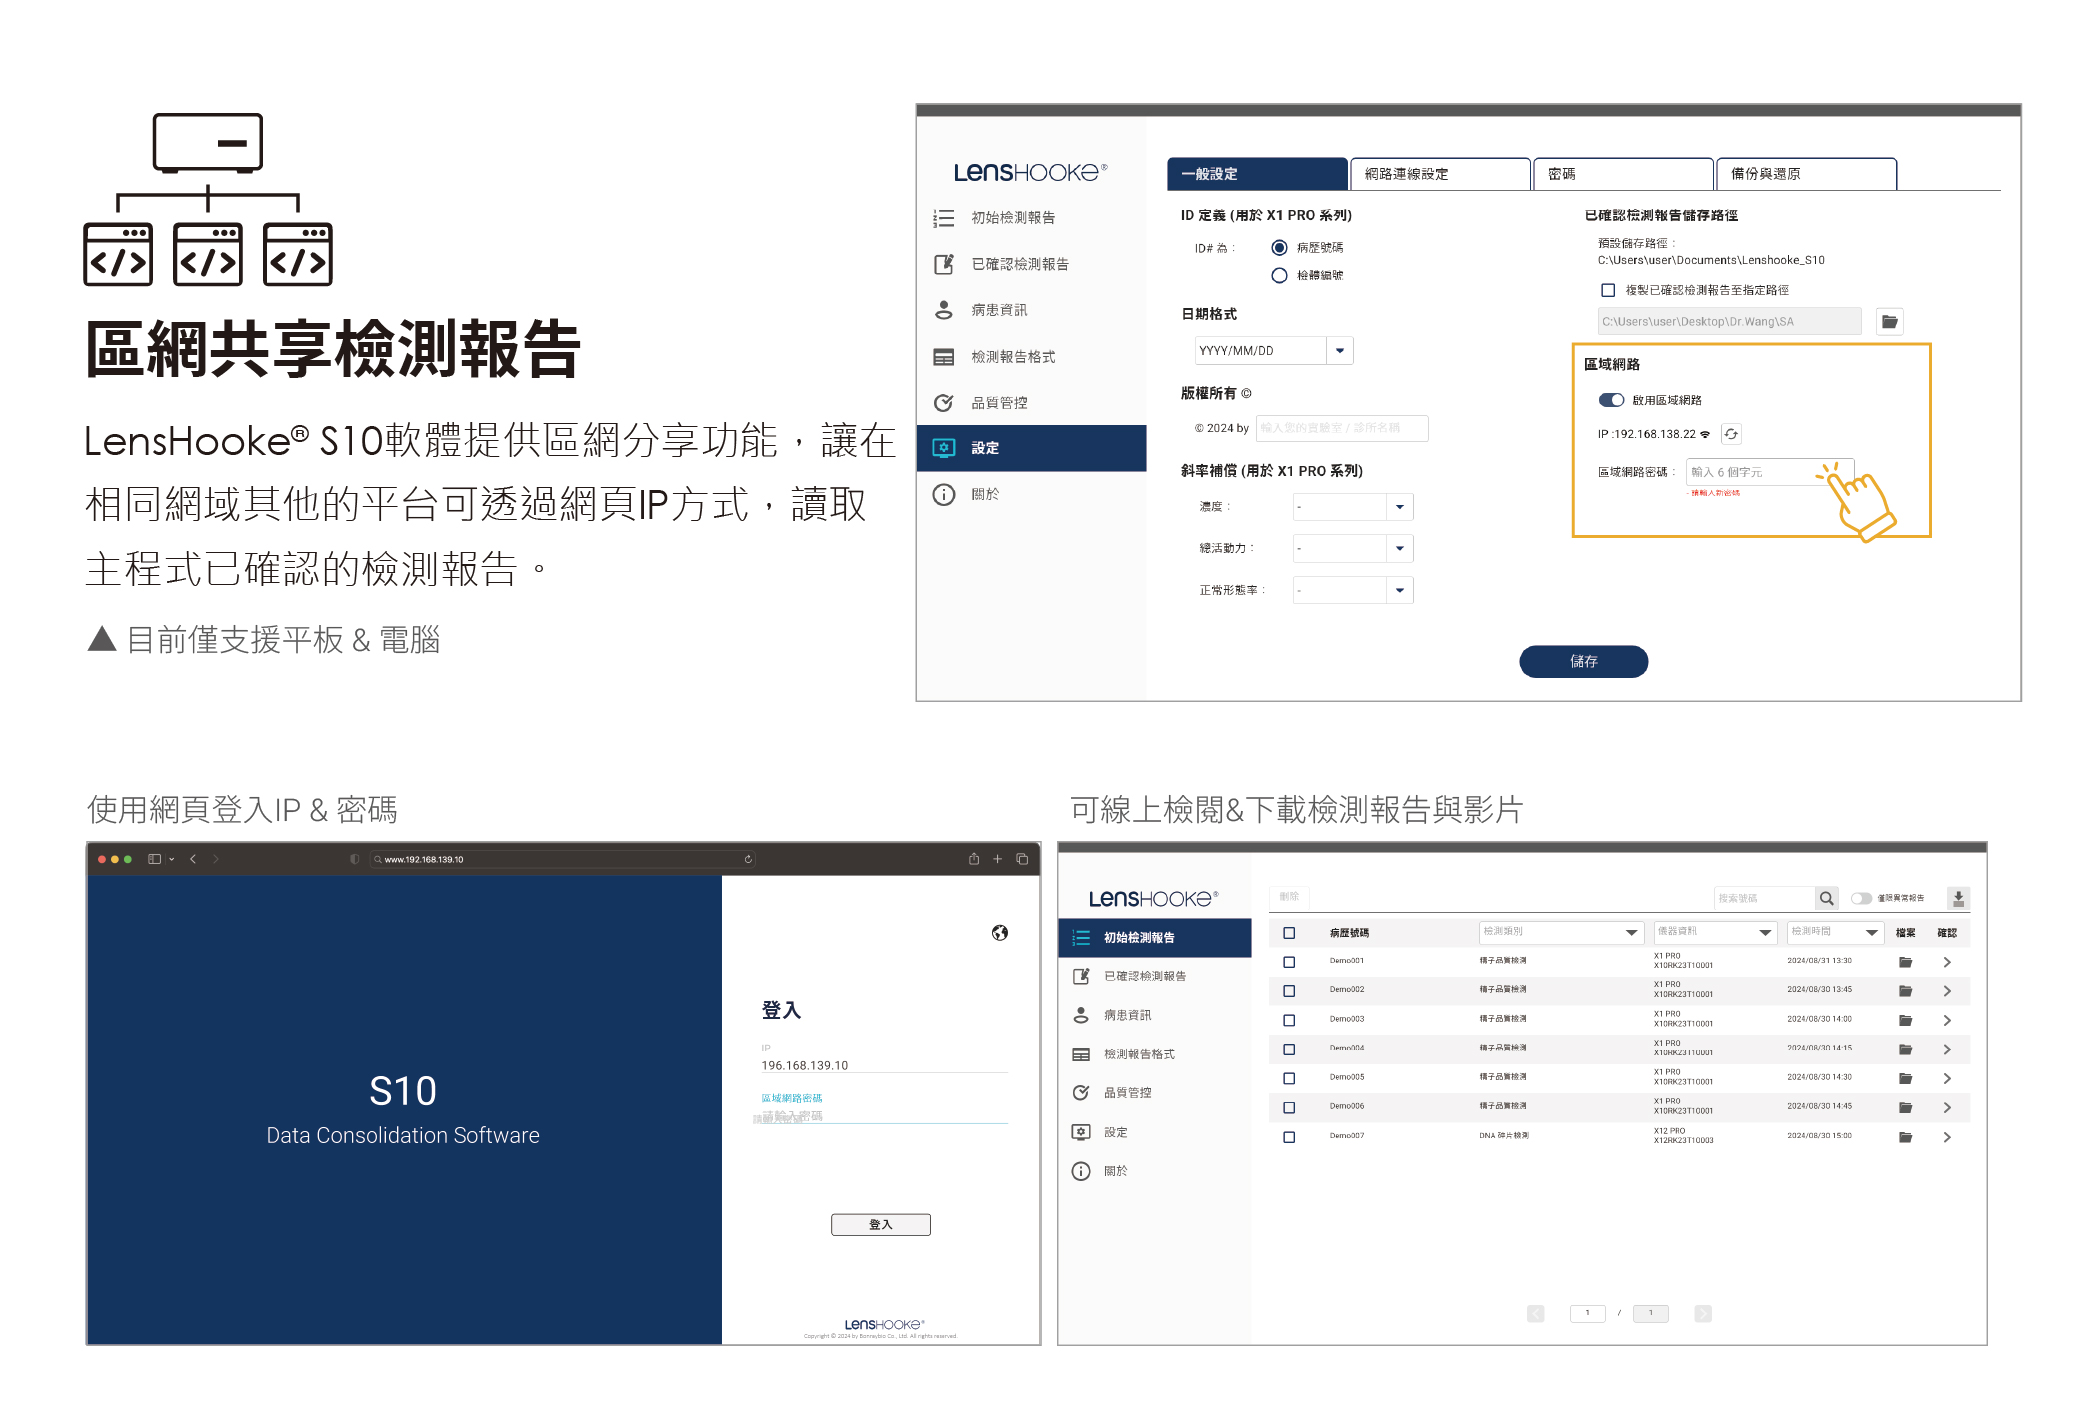The image size is (2082, 1401).
Task: Open the YYYY/MM/DD date format dropdown
Action: (1340, 351)
